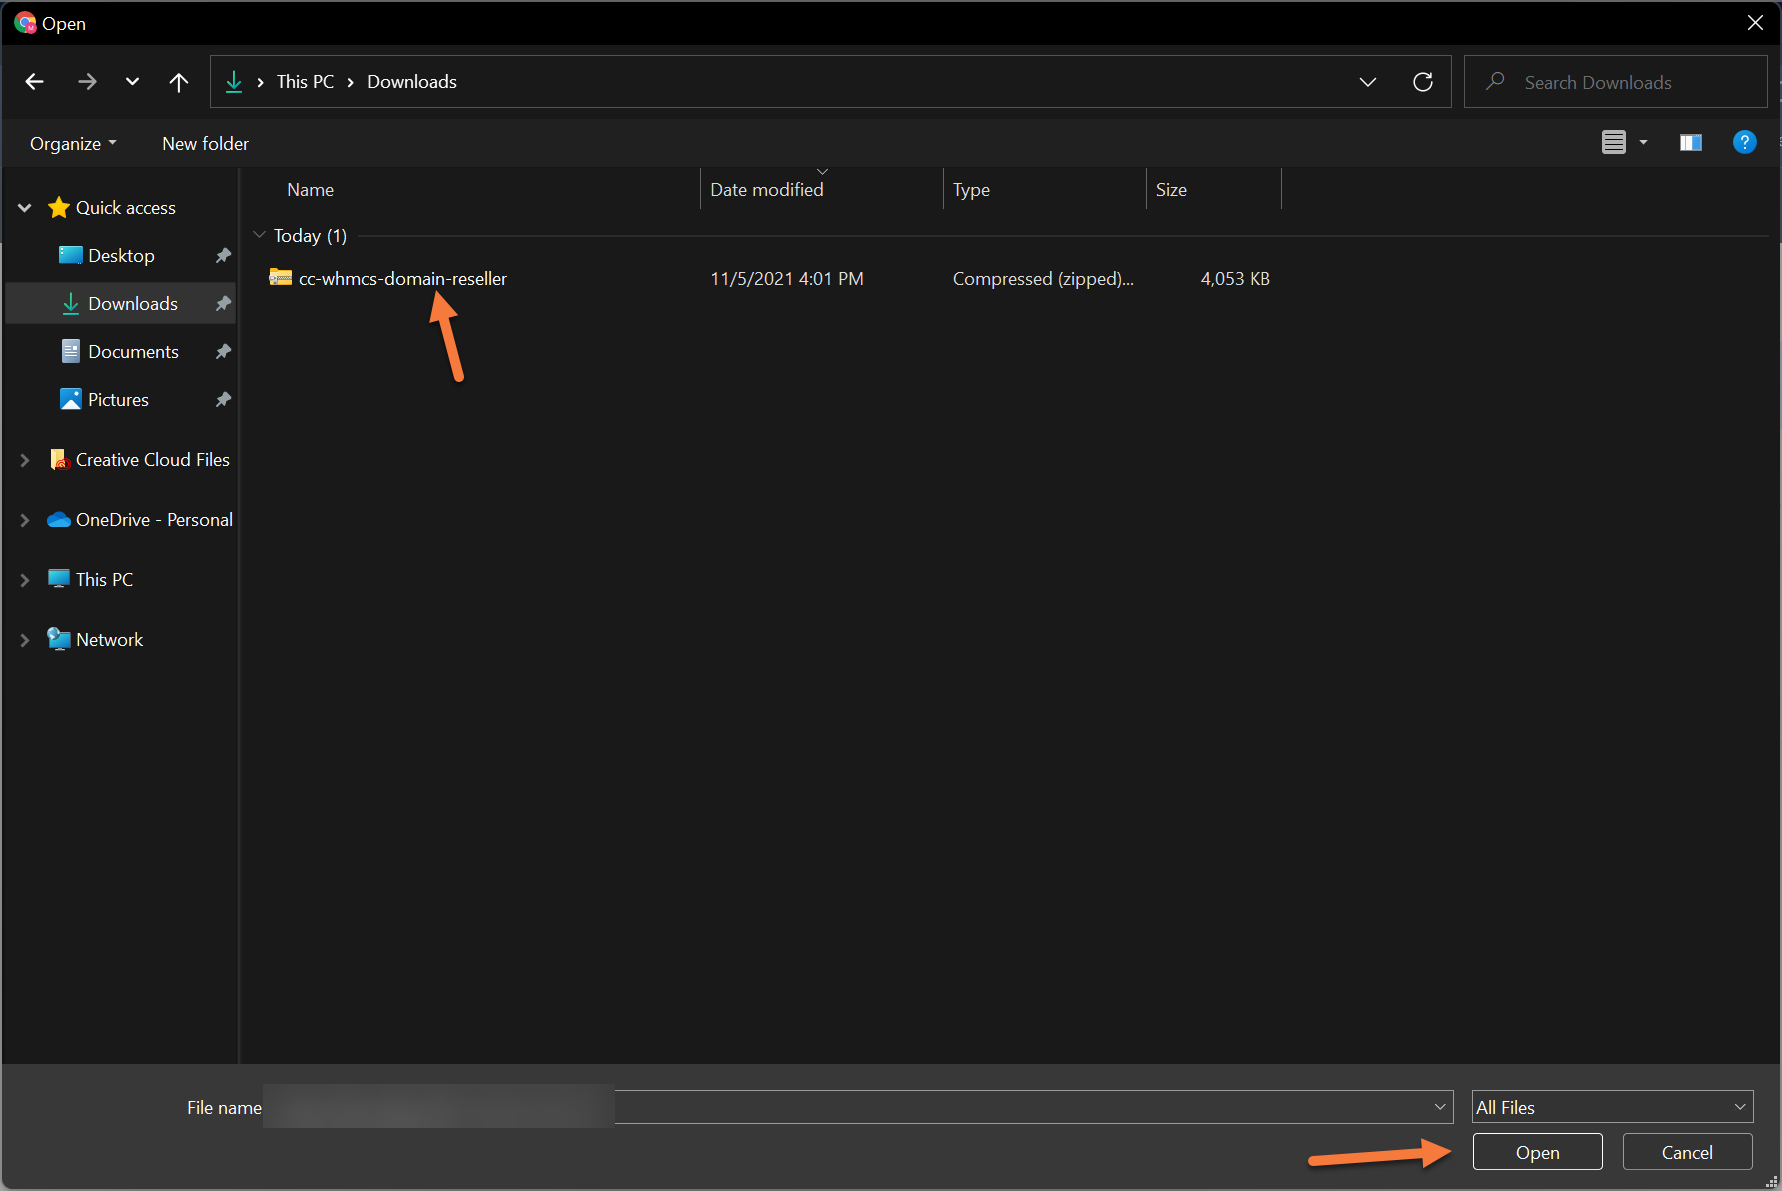The image size is (1782, 1191).
Task: Click the Up one level arrow
Action: (179, 82)
